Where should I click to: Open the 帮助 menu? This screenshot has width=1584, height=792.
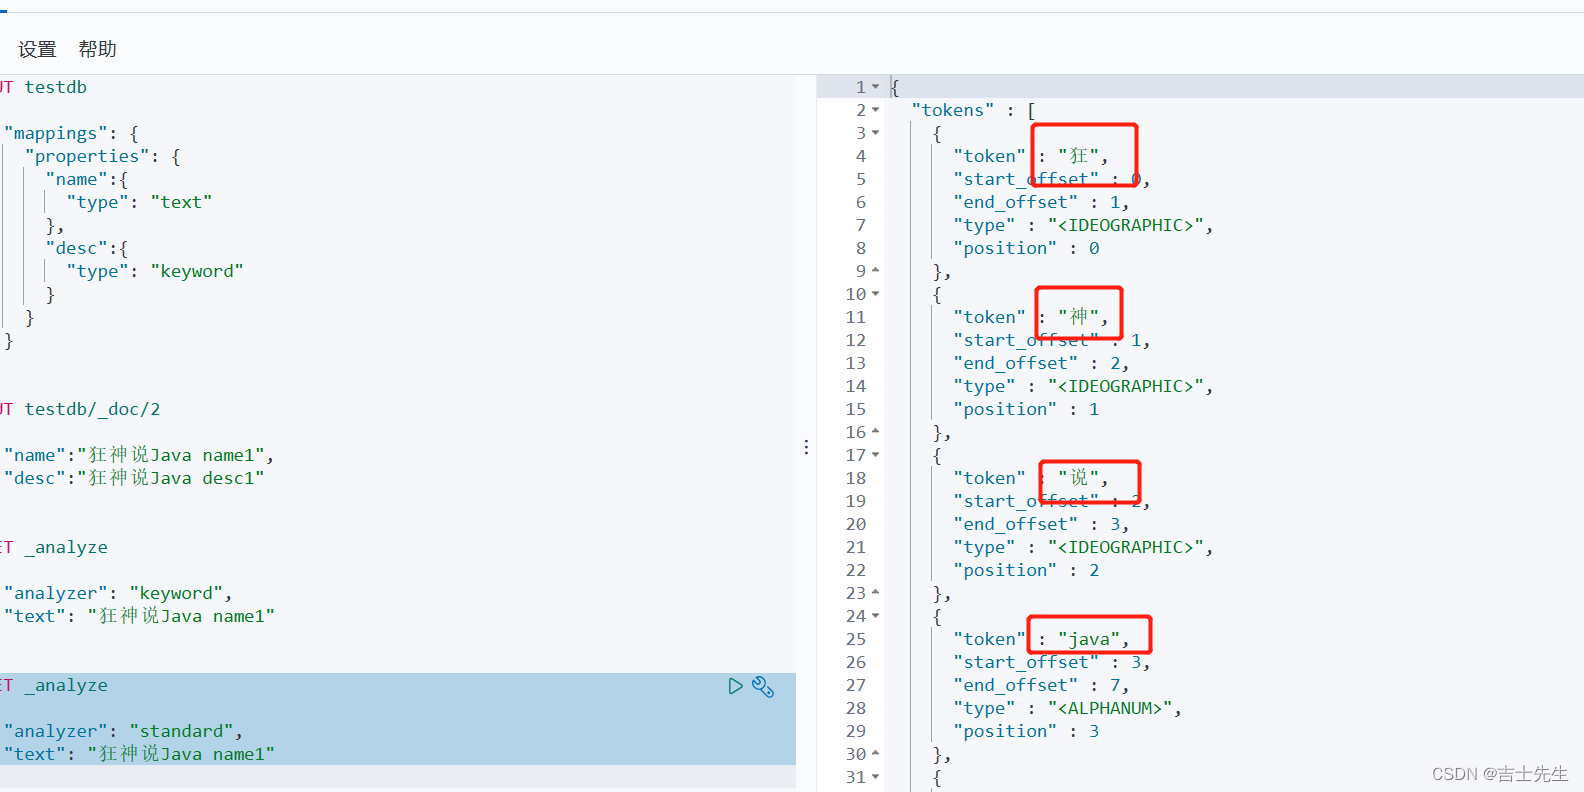pyautogui.click(x=98, y=49)
